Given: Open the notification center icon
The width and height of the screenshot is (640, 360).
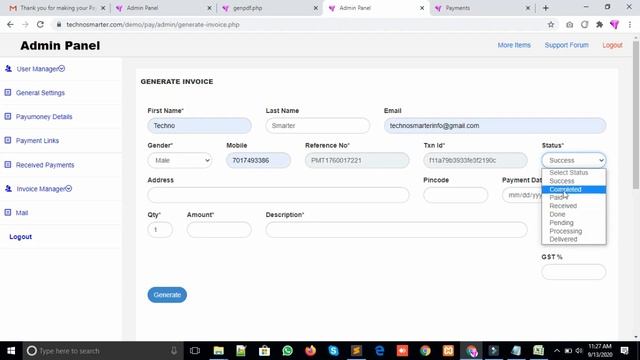Looking at the screenshot, I should coord(624,351).
